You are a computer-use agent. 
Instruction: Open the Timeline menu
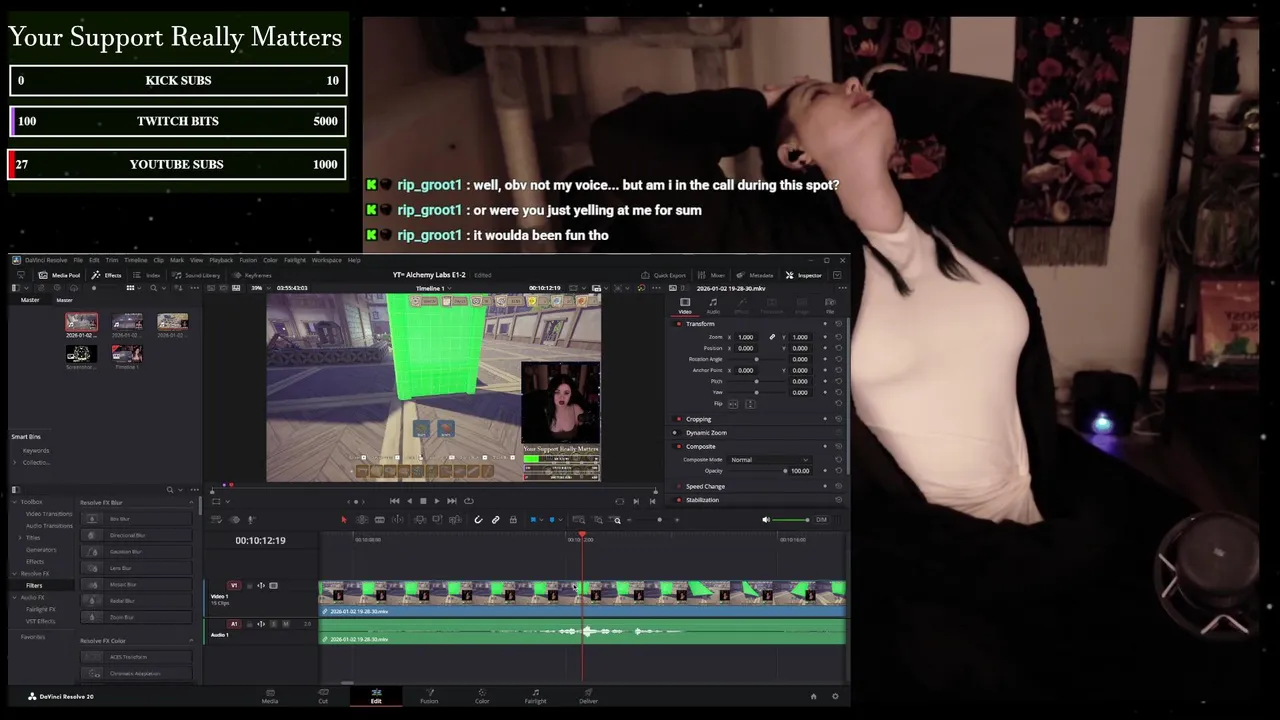click(x=136, y=260)
